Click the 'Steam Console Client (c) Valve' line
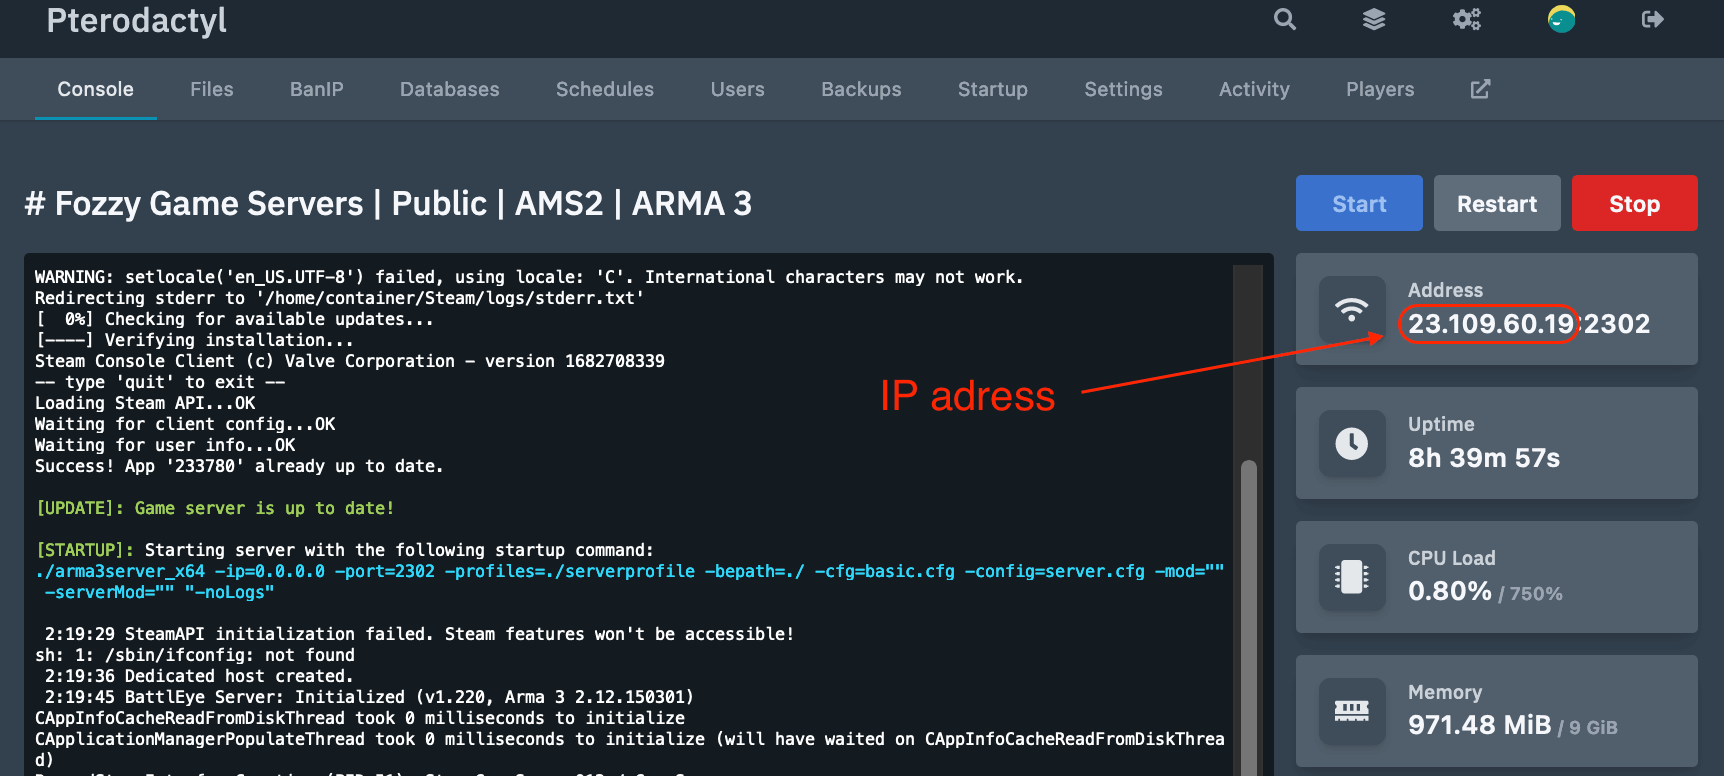 [350, 361]
